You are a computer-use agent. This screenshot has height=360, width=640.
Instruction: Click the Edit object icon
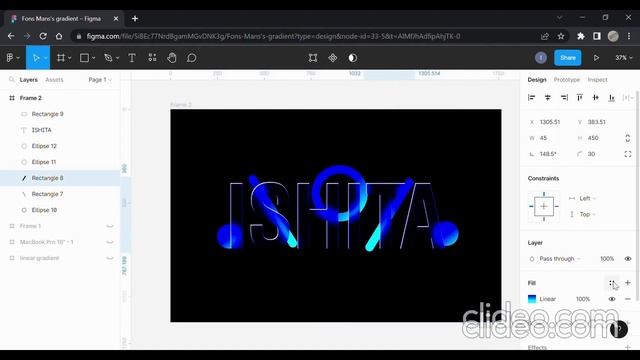tap(313, 58)
